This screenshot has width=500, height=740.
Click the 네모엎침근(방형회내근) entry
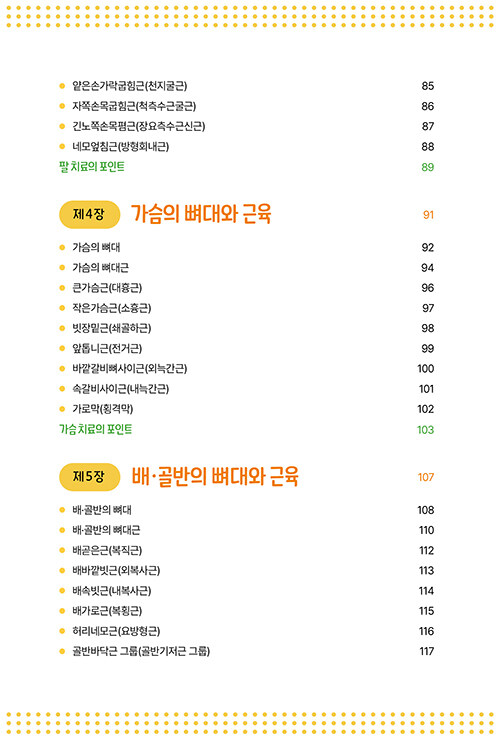tap(120, 146)
